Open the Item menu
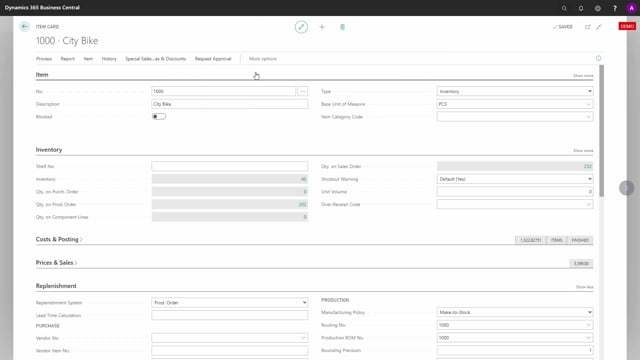 click(88, 59)
